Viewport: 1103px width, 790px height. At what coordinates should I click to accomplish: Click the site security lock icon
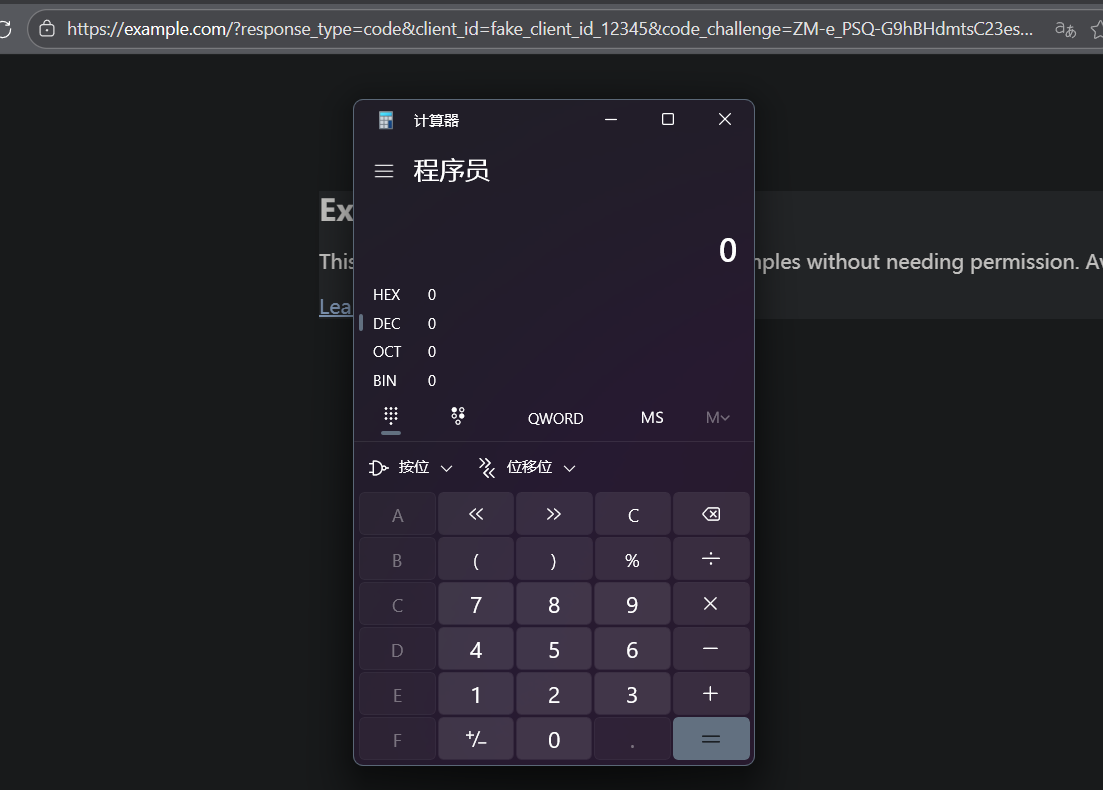tap(47, 28)
